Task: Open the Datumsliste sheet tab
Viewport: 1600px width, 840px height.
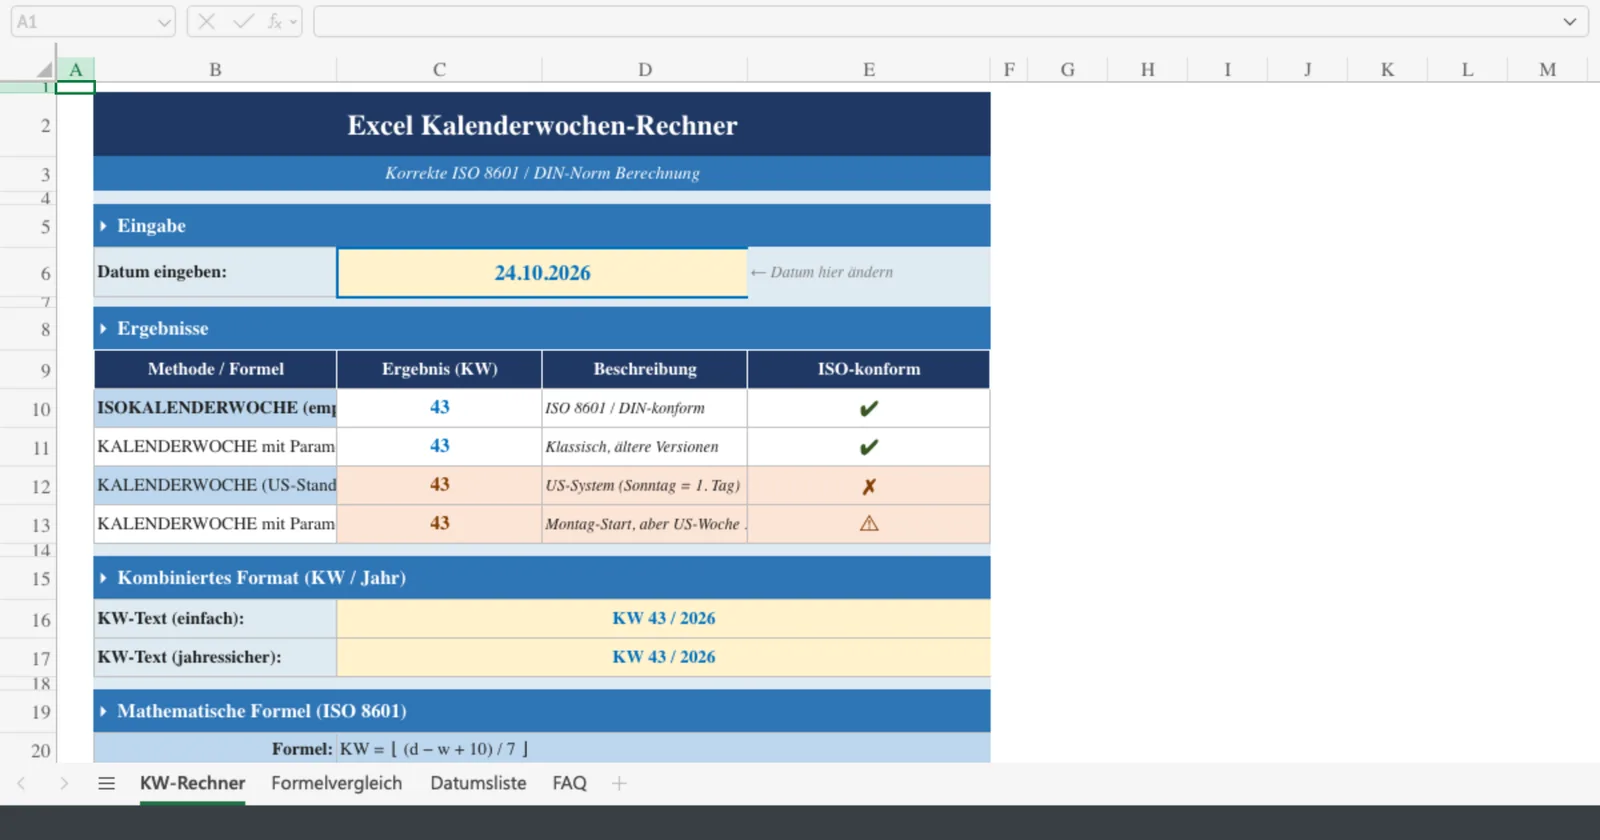Action: [x=478, y=783]
